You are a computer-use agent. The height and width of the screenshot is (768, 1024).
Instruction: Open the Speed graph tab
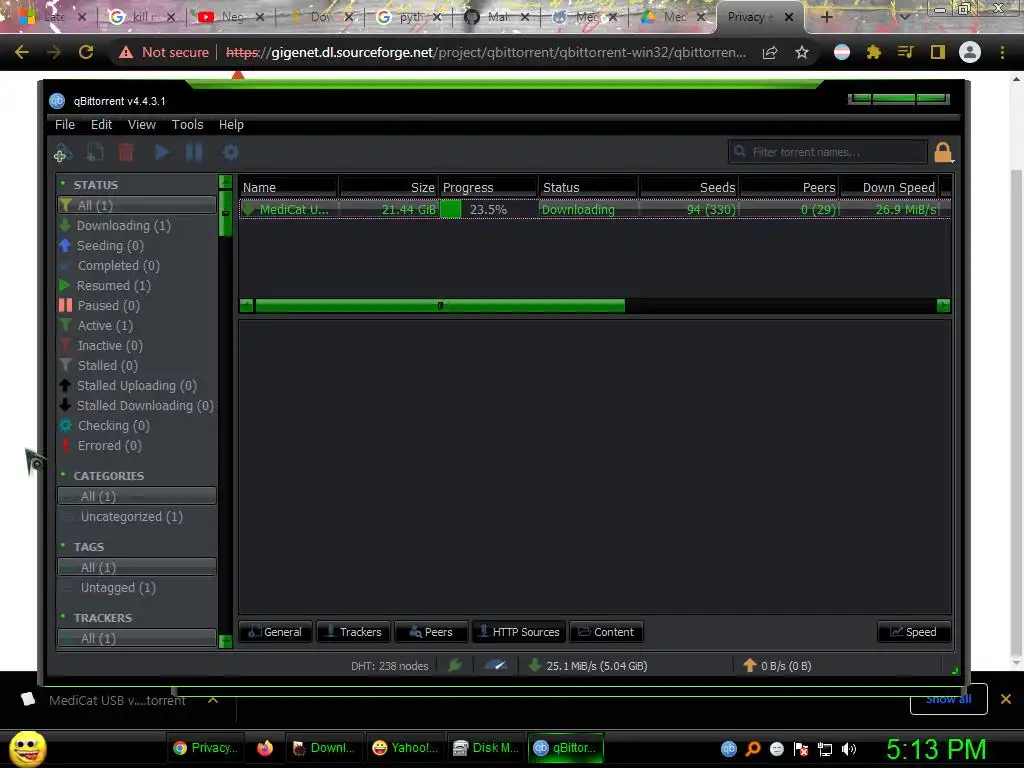coord(914,632)
